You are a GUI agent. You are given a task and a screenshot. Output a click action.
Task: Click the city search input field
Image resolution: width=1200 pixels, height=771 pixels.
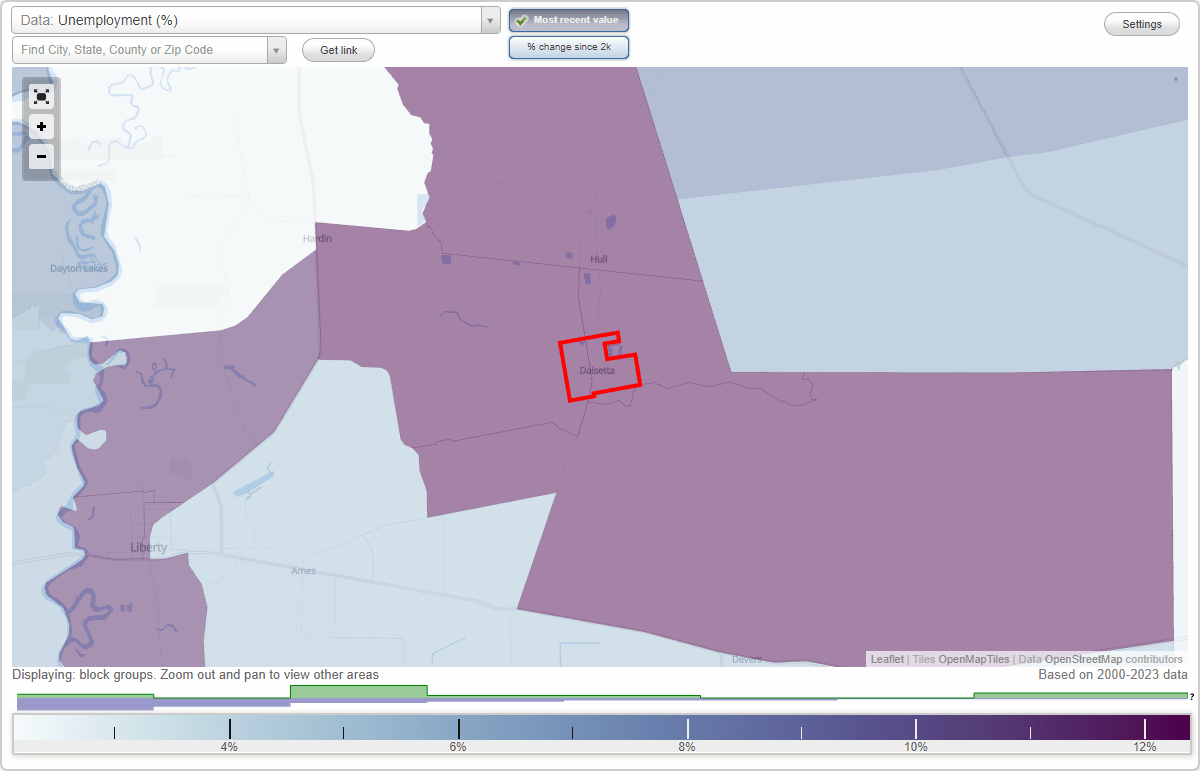[140, 48]
